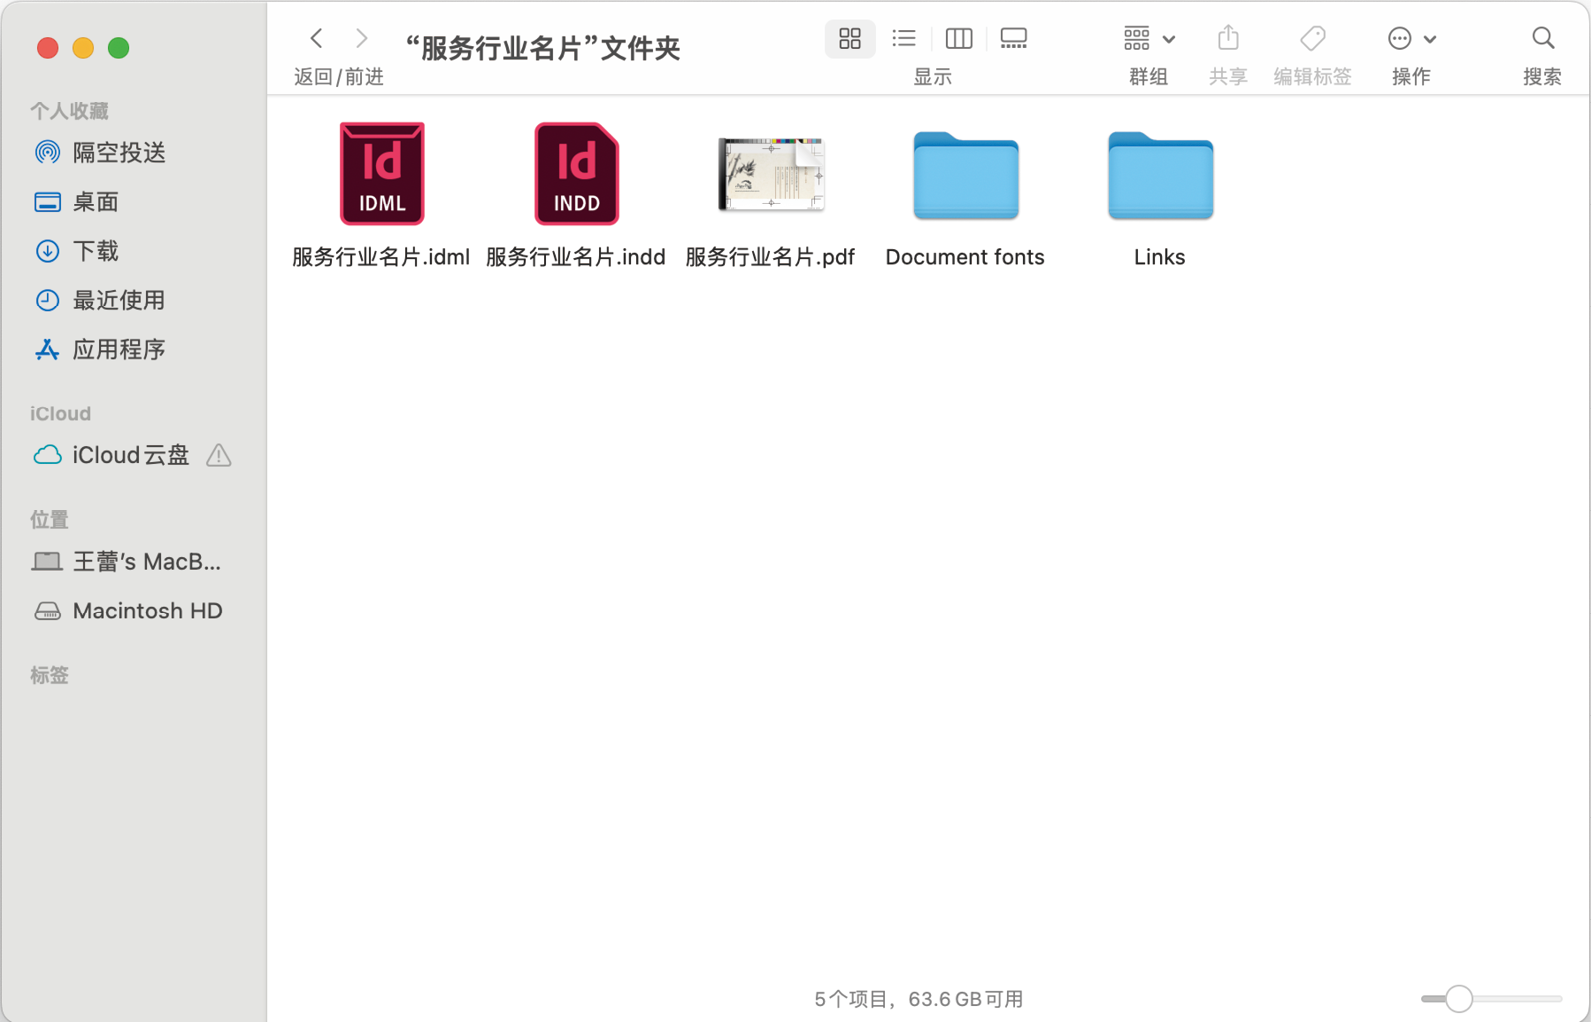Screen dimensions: 1591x1022
Task: Open the 服务行业名片.indd InDesign document
Action: [x=576, y=175]
